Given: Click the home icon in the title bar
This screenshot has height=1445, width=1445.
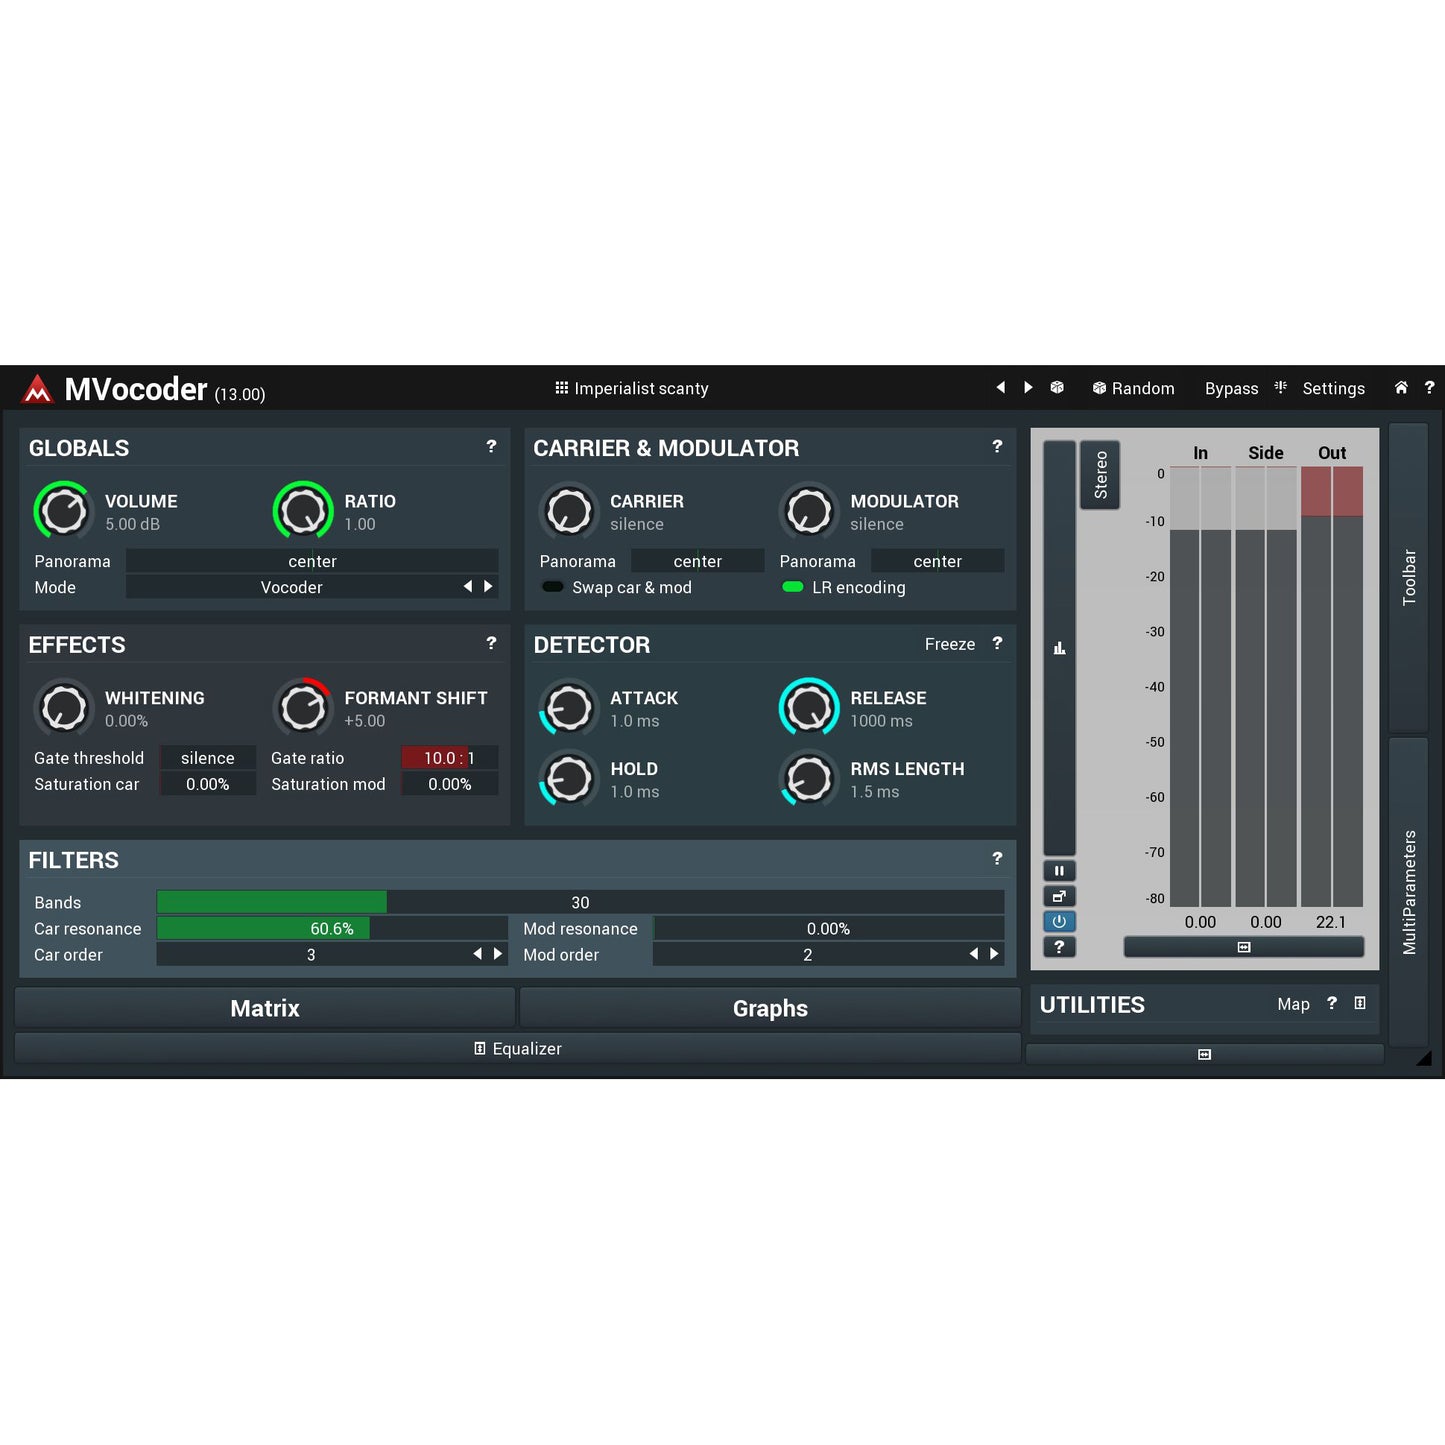Looking at the screenshot, I should tap(1401, 388).
